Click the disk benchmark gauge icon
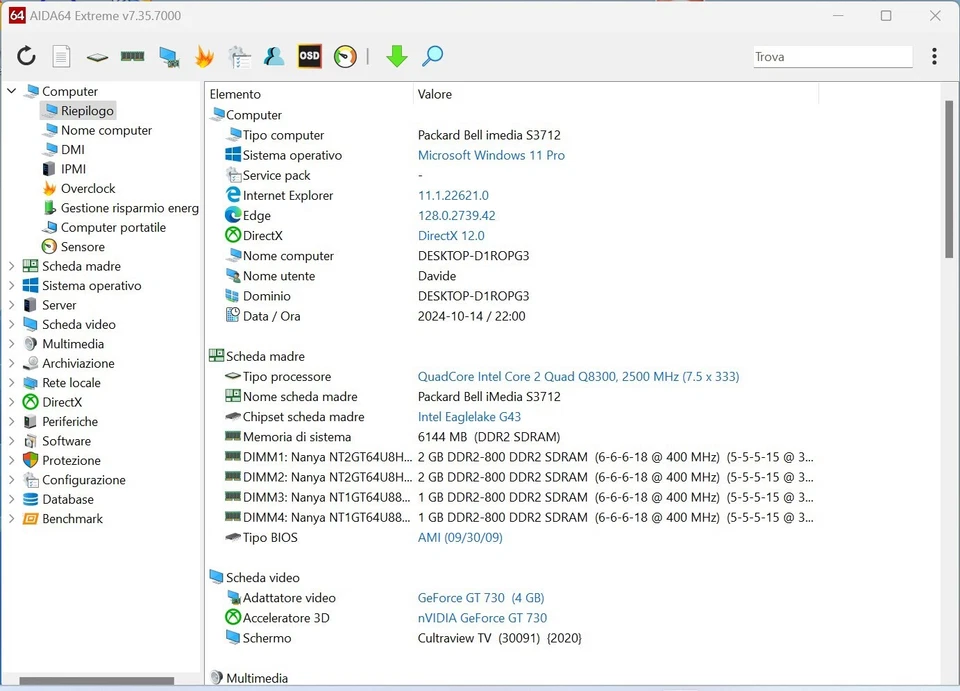The height and width of the screenshot is (691, 960). [x=345, y=56]
